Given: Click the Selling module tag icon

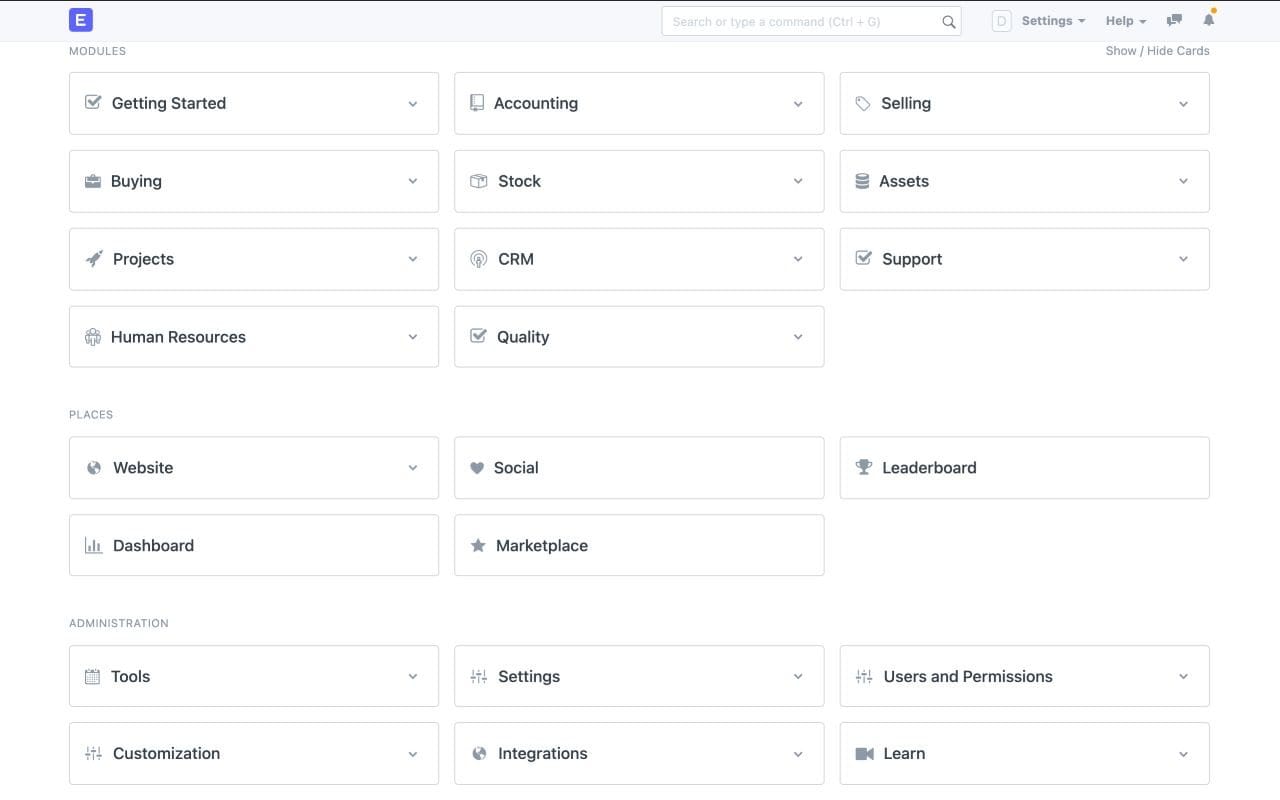Looking at the screenshot, I should point(863,102).
